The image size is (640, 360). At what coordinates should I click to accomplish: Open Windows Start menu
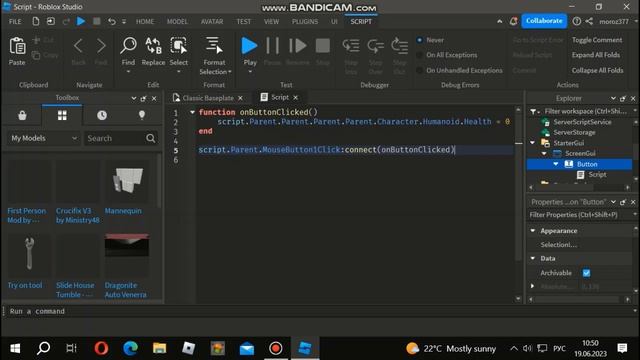[15, 348]
